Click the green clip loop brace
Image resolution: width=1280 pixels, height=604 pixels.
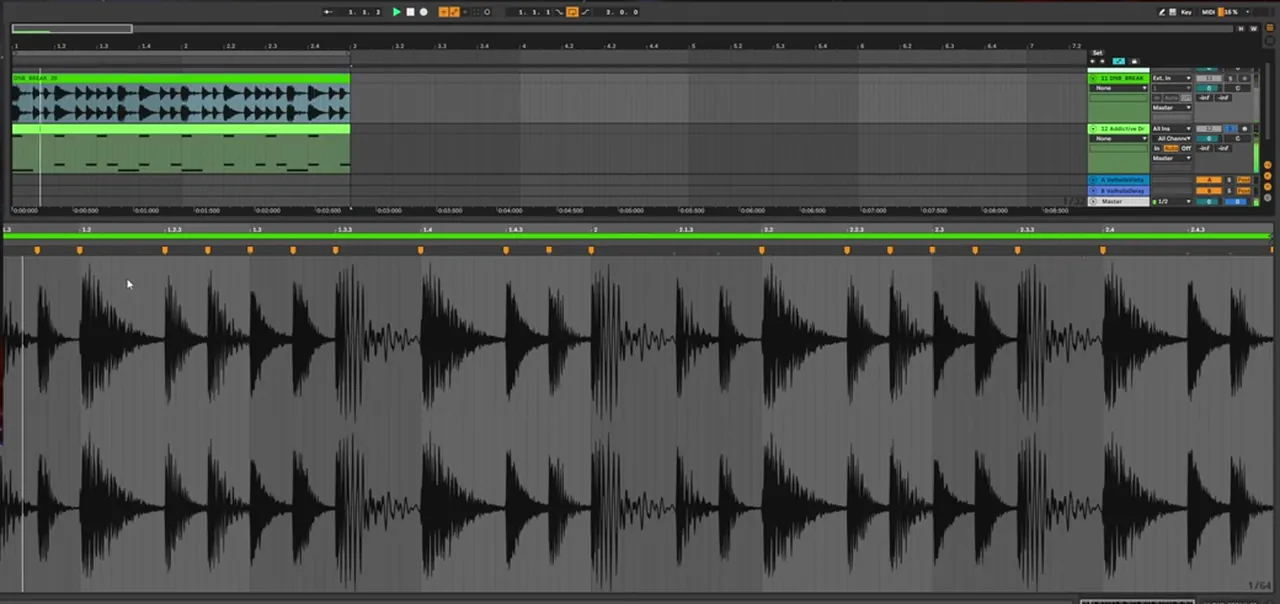pos(638,236)
